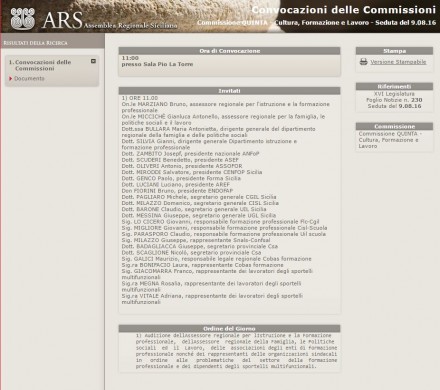440x390 pixels.
Task: Click the Dott. BARONE Claudio entry
Action: (x=194, y=209)
